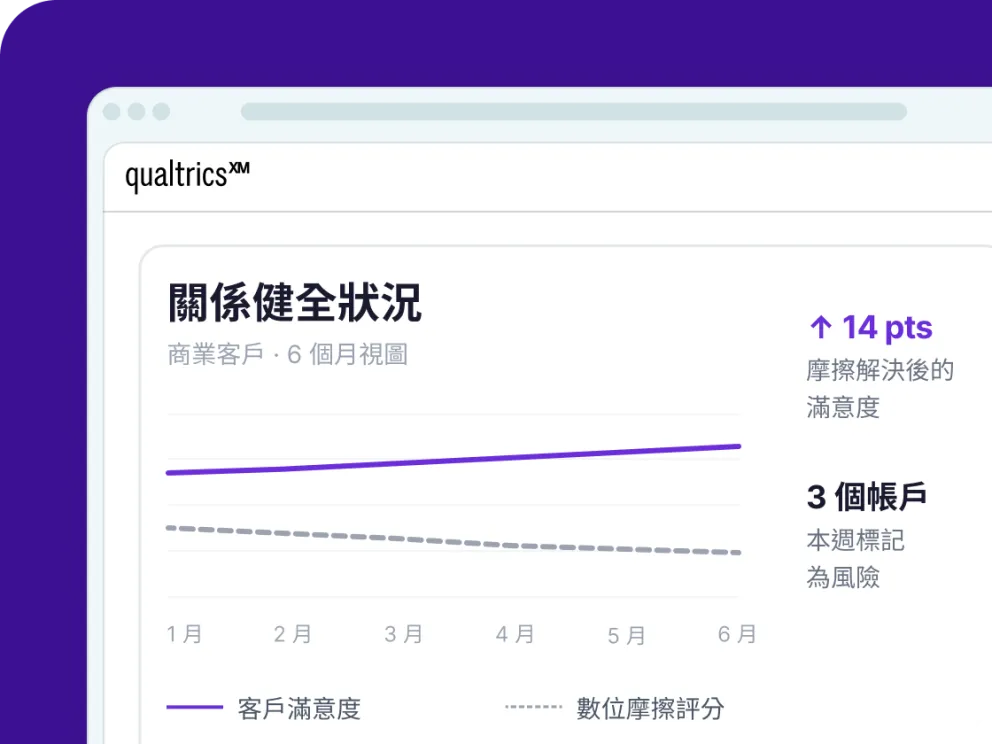This screenshot has height=744, width=992.
Task: Click the third browser window dot
Action: click(161, 111)
